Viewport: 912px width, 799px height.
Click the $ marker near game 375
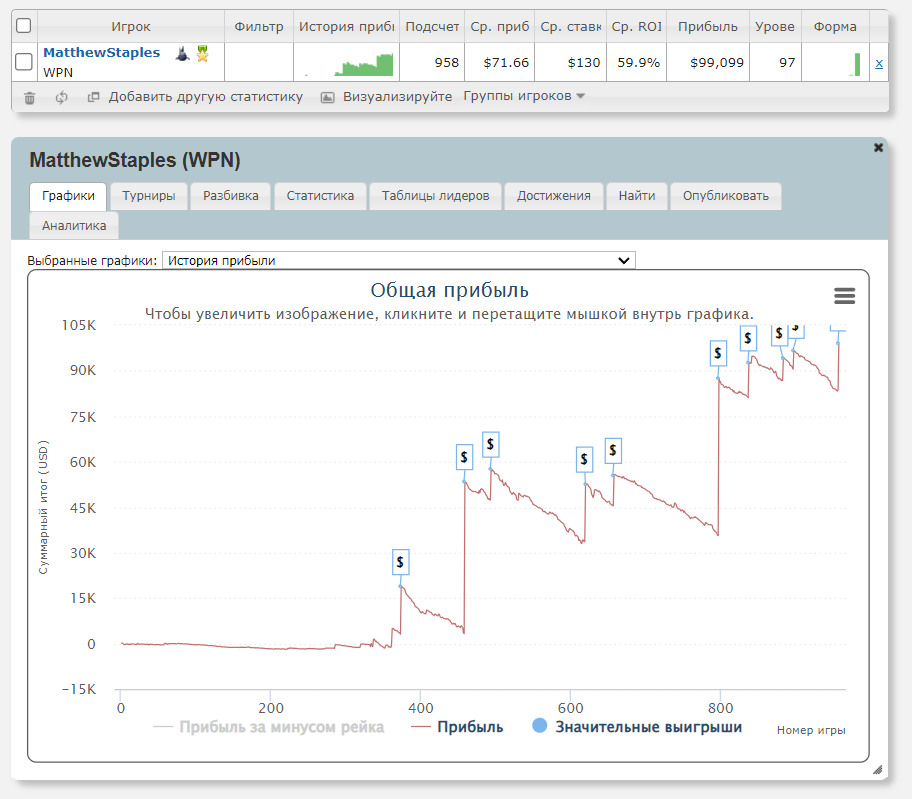[400, 562]
